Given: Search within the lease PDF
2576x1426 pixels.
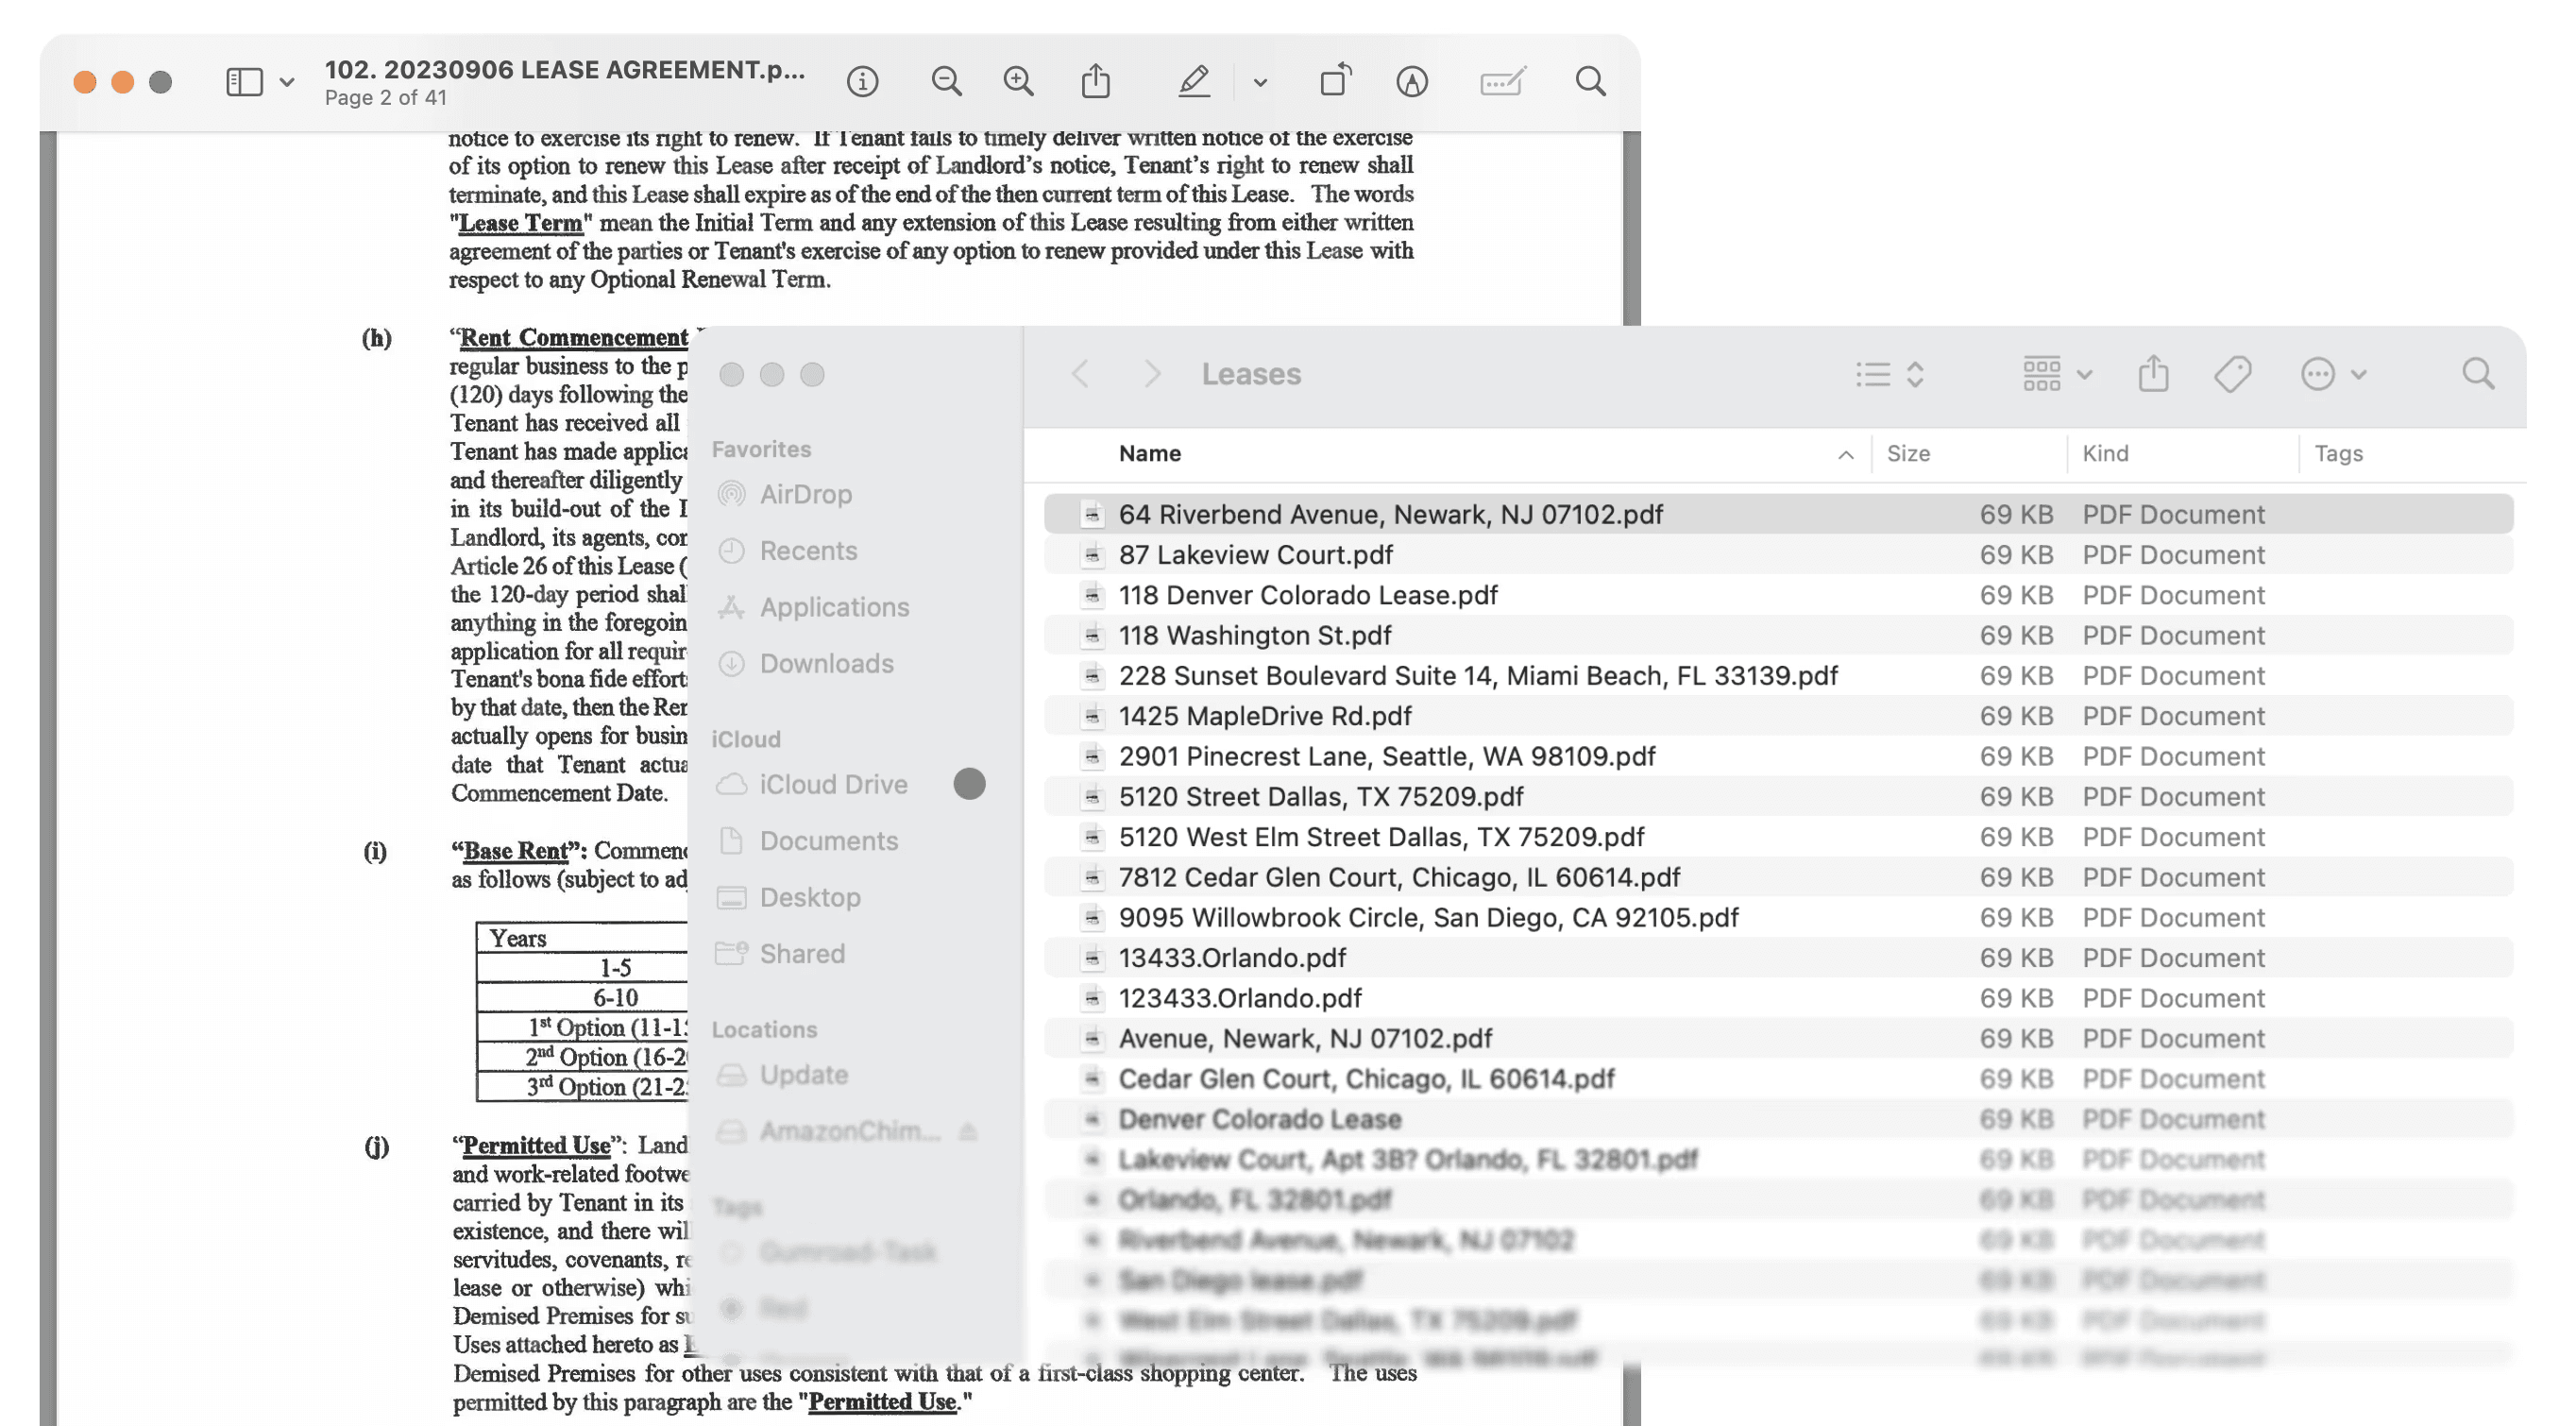Looking at the screenshot, I should point(1589,81).
